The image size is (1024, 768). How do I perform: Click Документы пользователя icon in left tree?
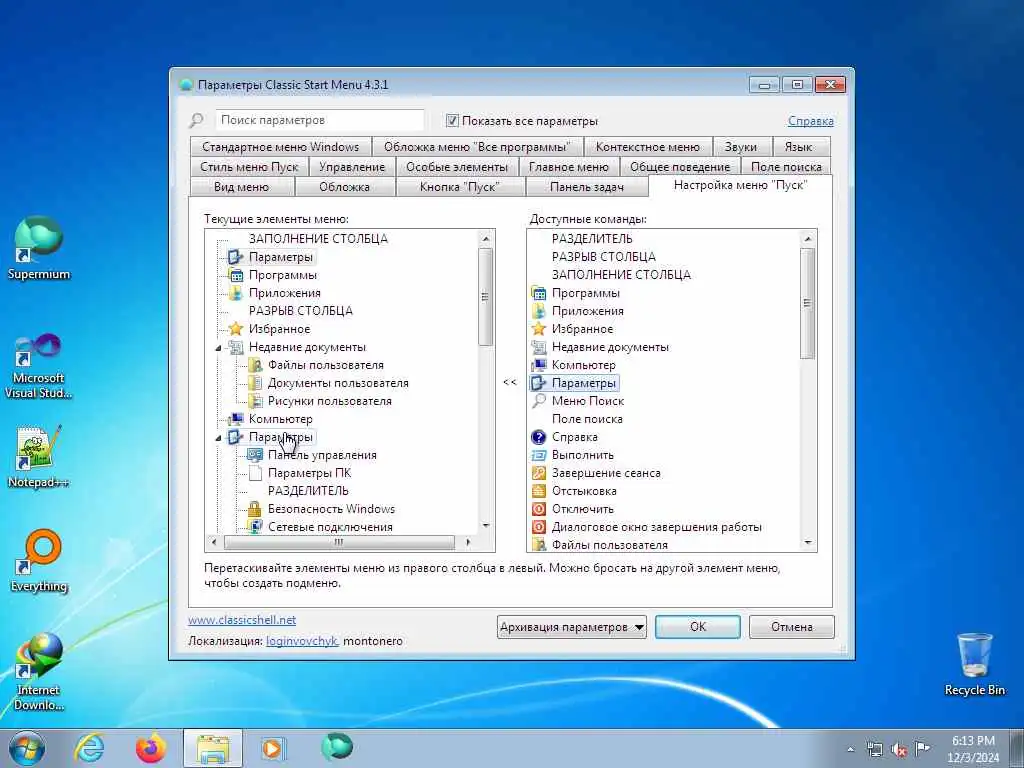point(255,383)
